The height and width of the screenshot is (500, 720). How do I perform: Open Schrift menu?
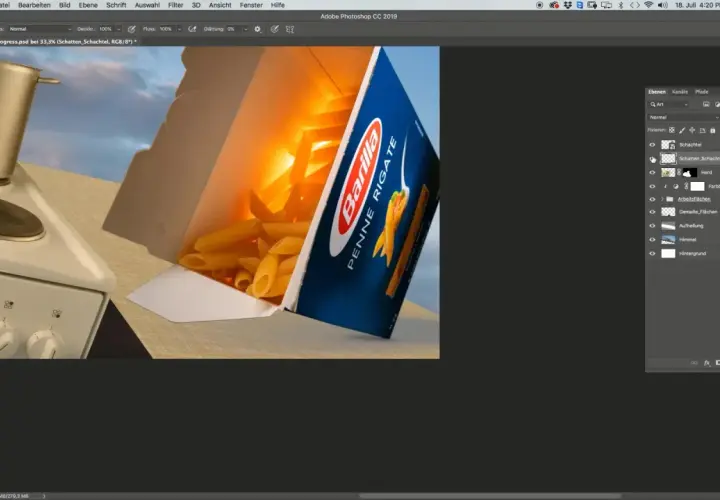click(116, 5)
